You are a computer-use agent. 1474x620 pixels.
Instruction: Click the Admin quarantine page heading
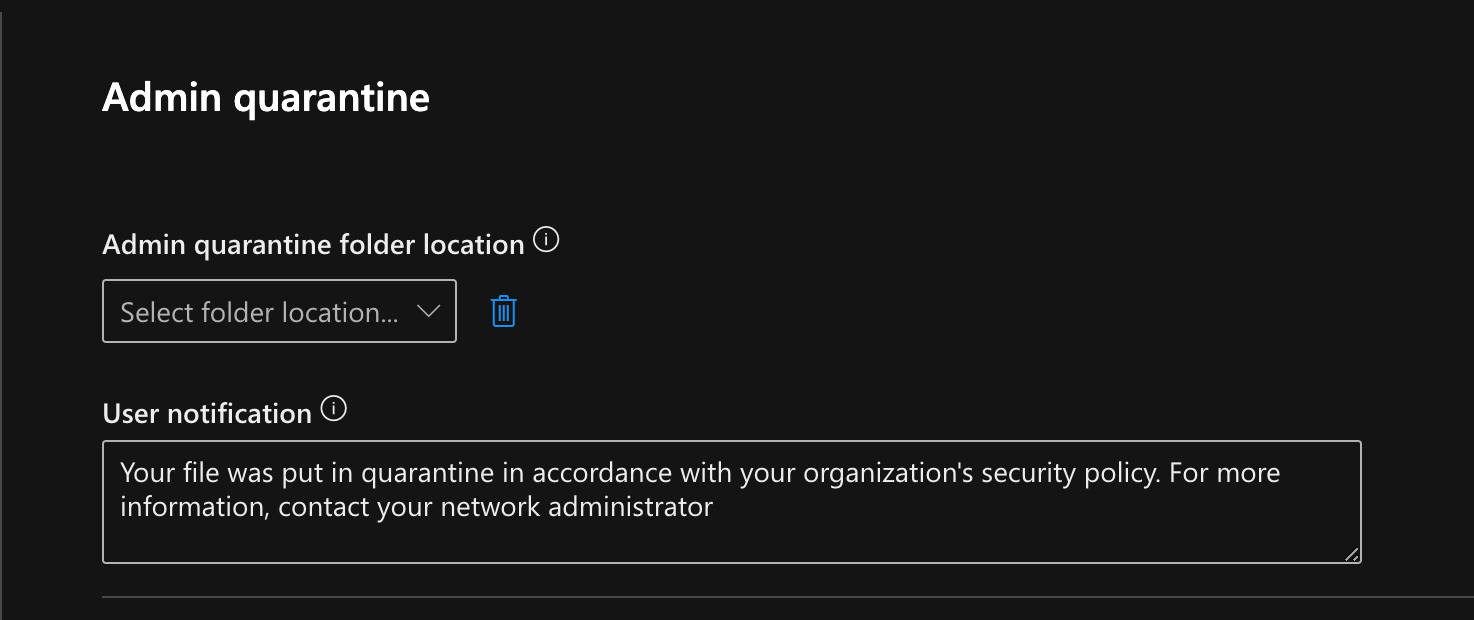265,97
